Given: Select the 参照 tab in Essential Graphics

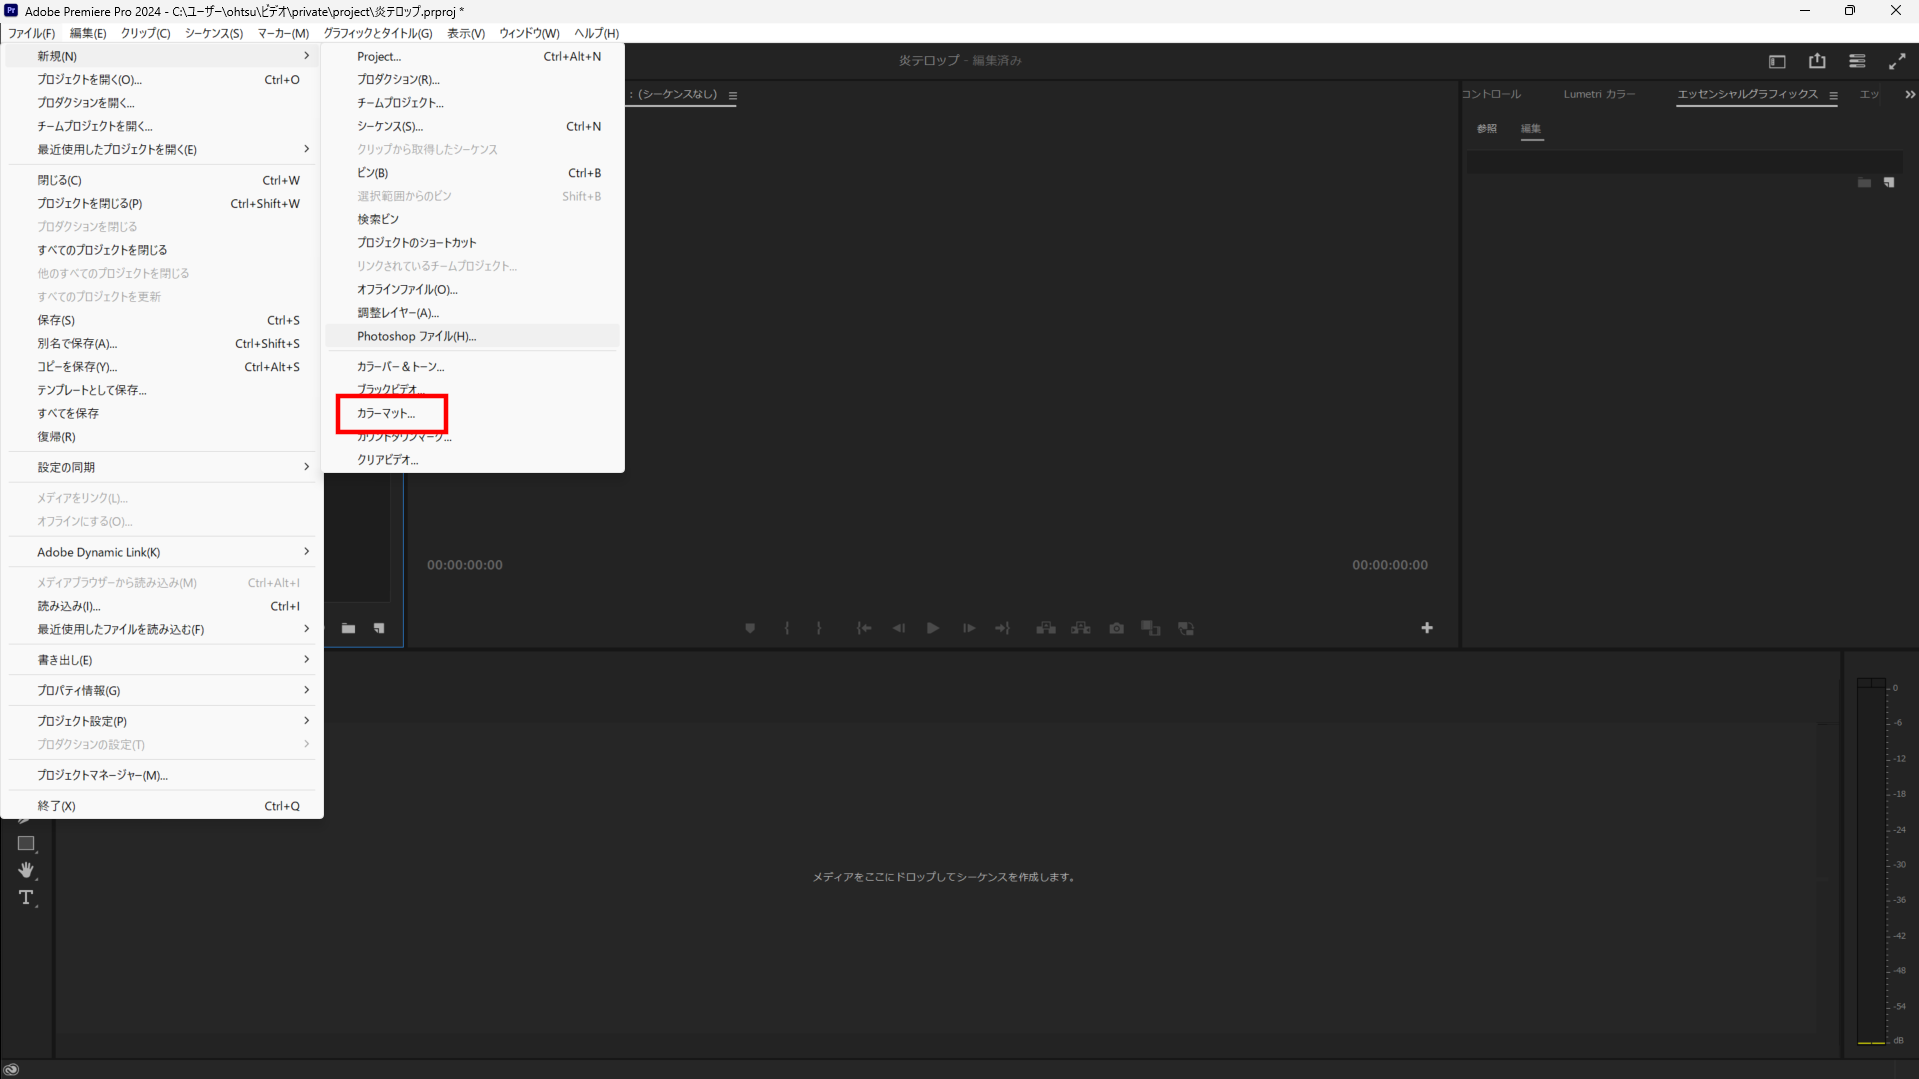Looking at the screenshot, I should (x=1487, y=129).
